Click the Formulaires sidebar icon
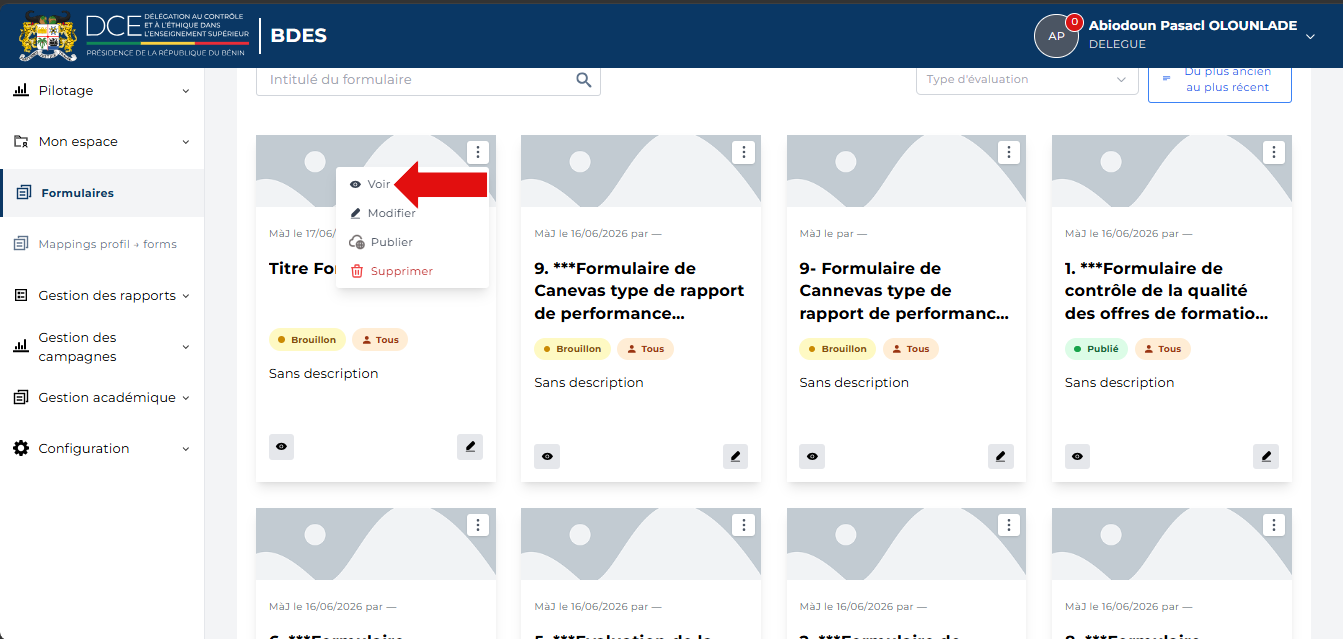Viewport: 1343px width, 639px height. pos(24,193)
